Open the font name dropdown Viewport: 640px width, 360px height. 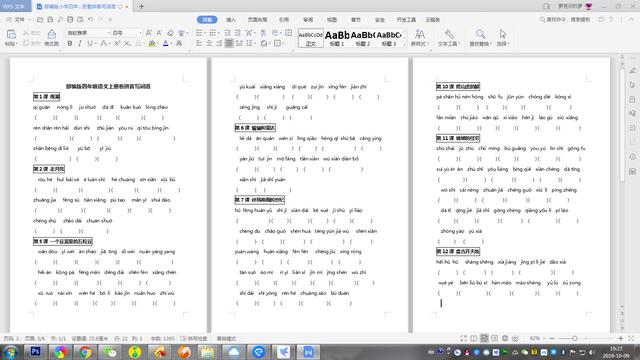(109, 33)
